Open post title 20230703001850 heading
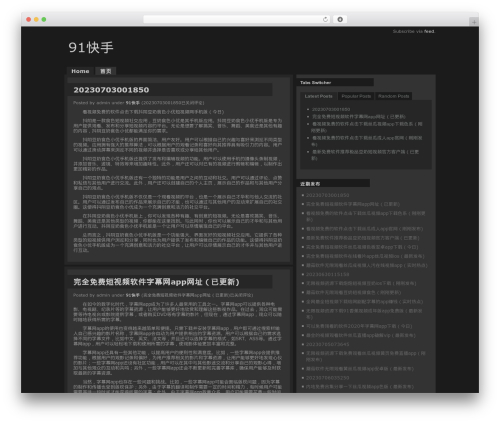Screen dimensions: 500x423 point(111,90)
